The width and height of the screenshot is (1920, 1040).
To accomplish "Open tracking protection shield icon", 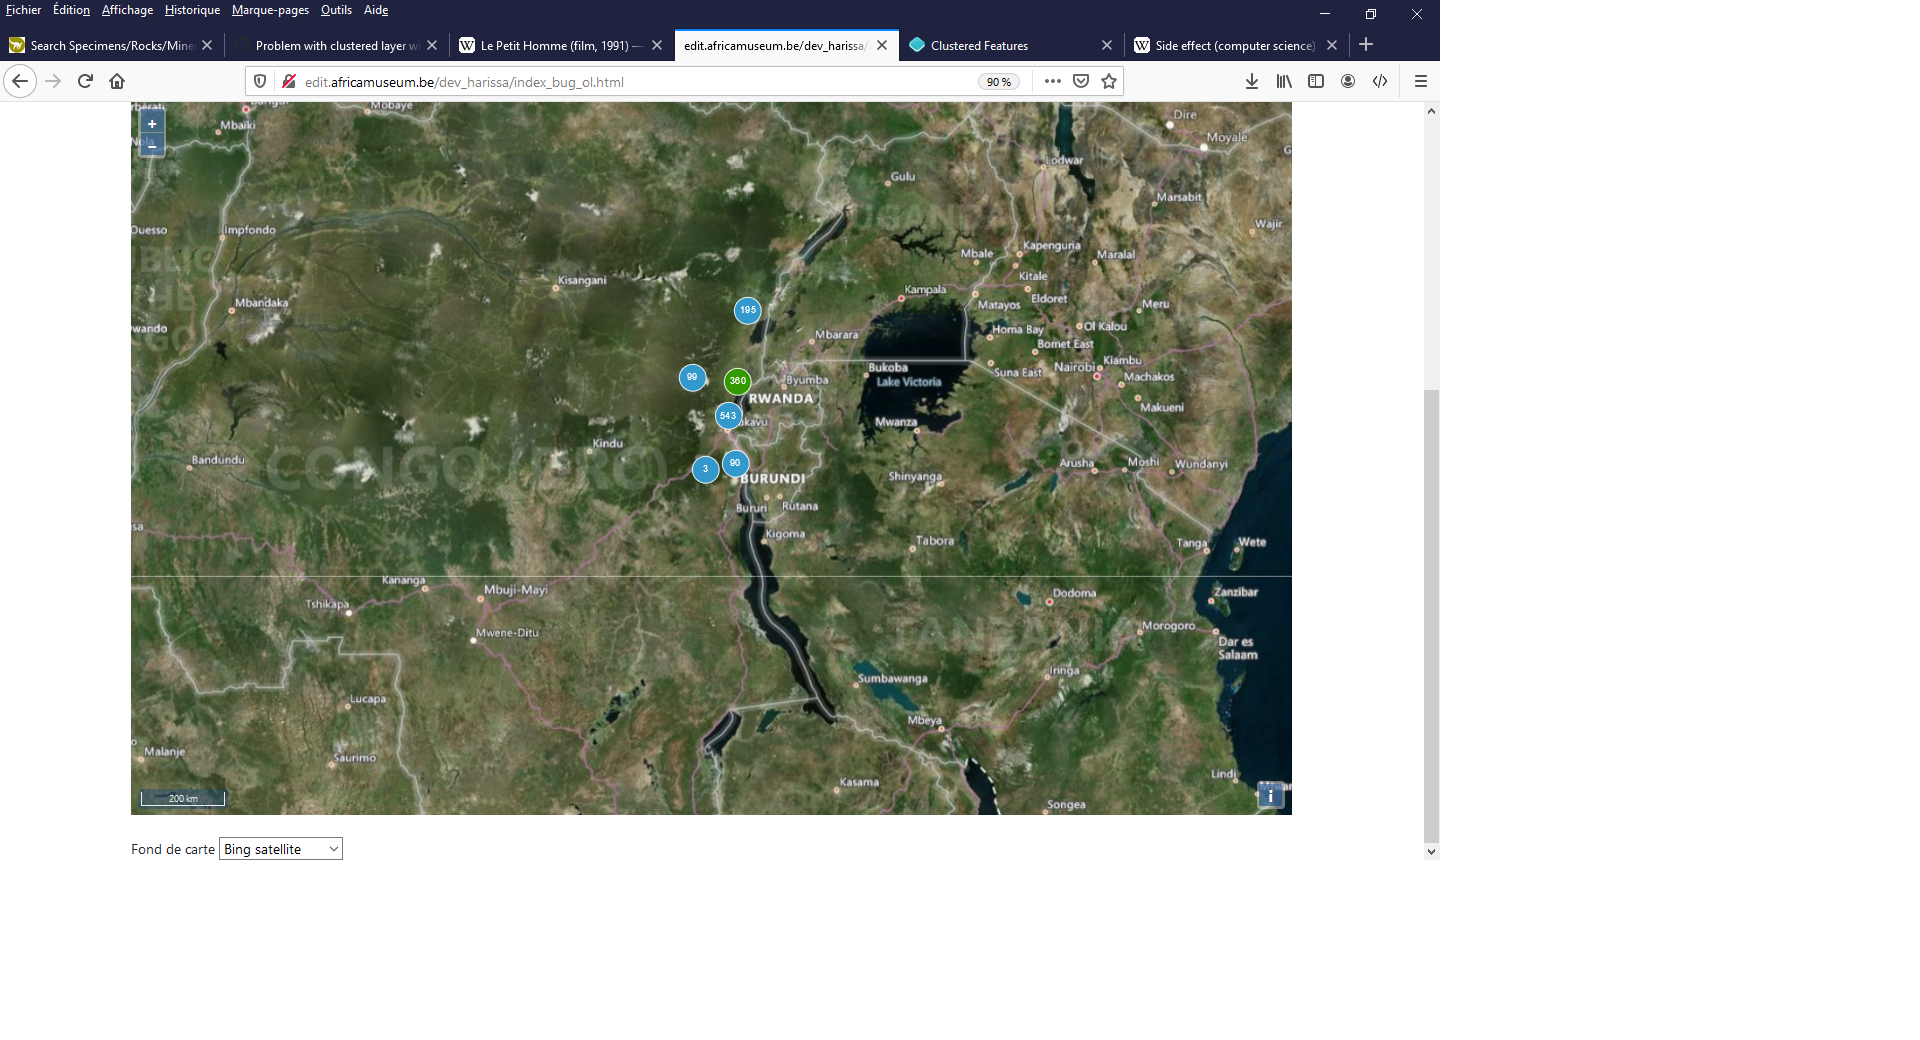I will pyautogui.click(x=260, y=81).
